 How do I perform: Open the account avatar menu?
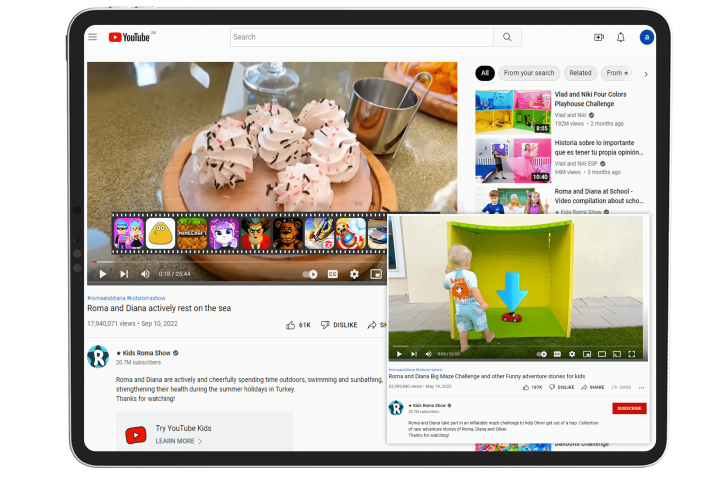[647, 37]
